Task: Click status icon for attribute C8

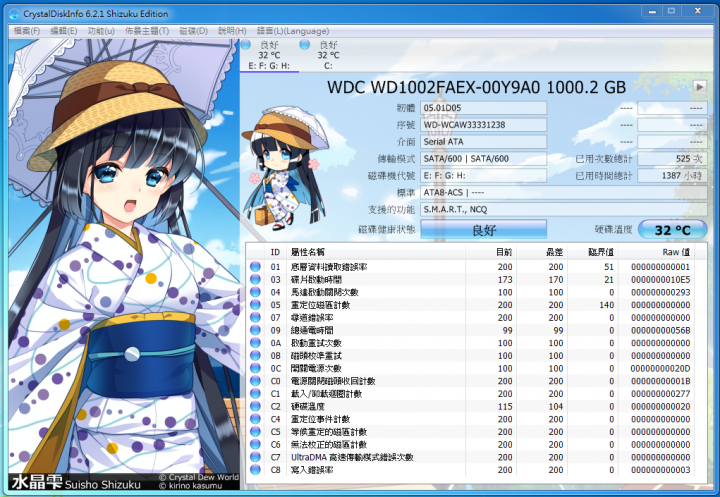Action: (x=255, y=470)
